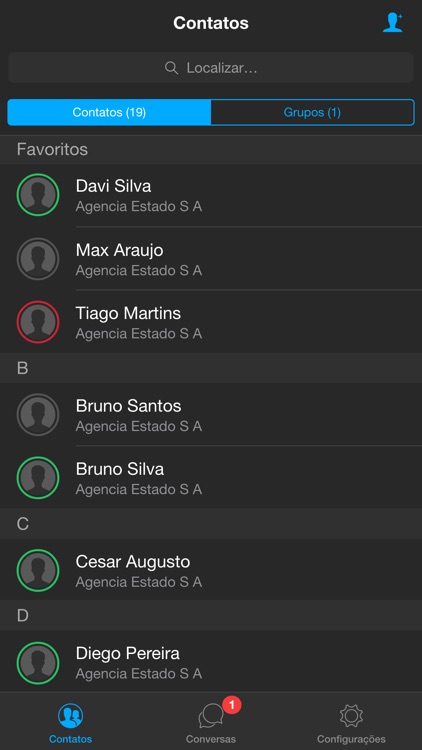The height and width of the screenshot is (750, 422).
Task: Tap Bruno Santos' gray avatar icon
Action: pos(38,415)
